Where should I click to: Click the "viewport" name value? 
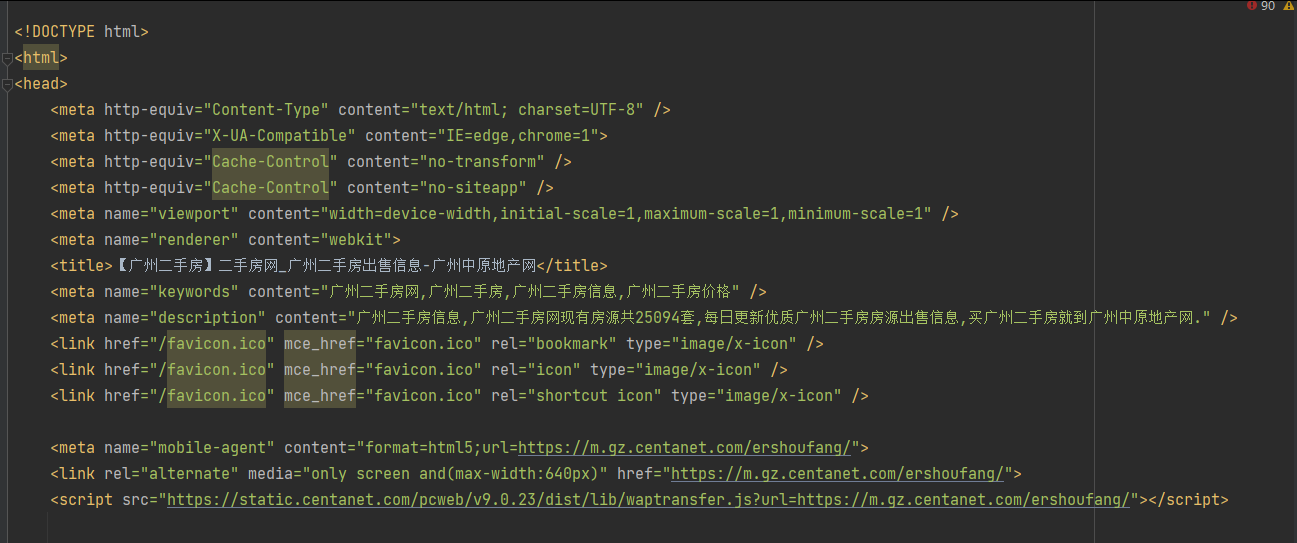pos(194,214)
